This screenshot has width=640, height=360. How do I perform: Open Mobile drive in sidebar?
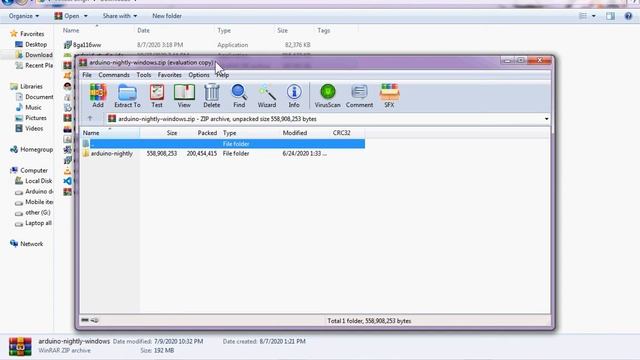(34, 202)
